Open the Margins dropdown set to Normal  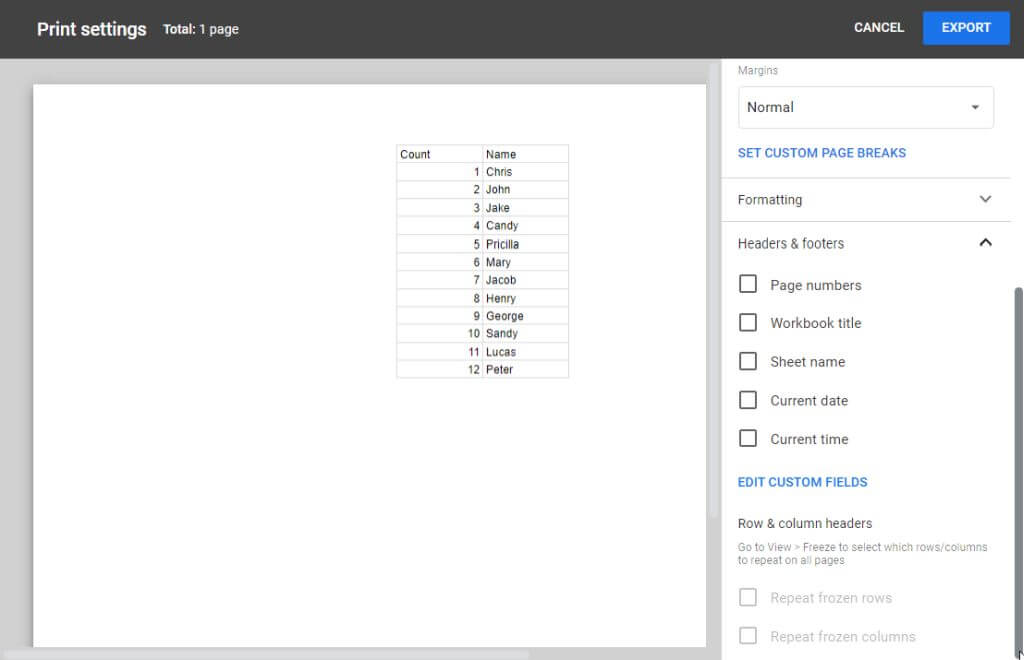pyautogui.click(x=865, y=107)
